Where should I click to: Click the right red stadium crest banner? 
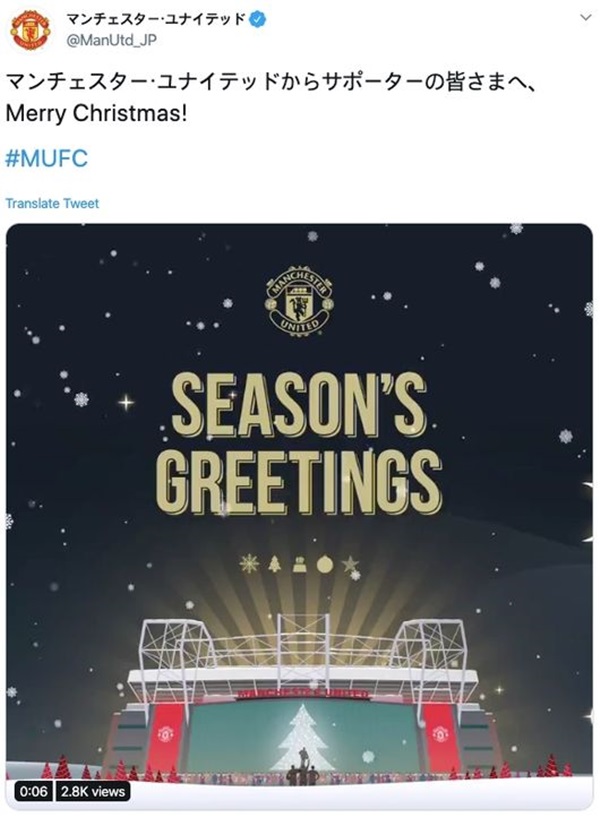click(441, 737)
